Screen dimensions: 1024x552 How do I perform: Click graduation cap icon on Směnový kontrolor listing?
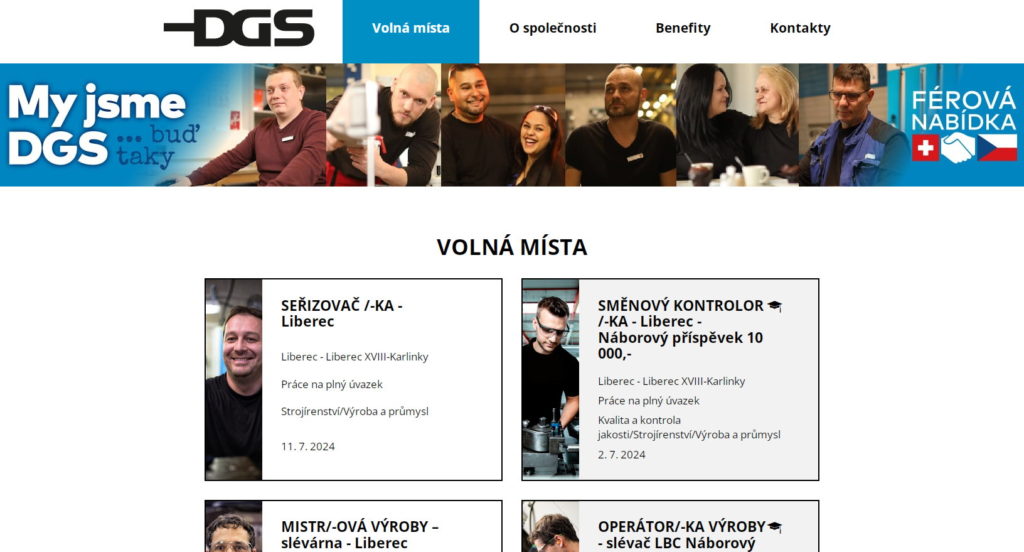[775, 306]
